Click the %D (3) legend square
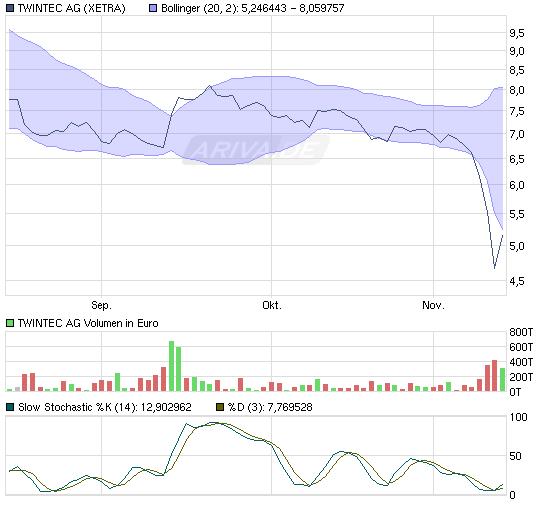Image resolution: width=545 pixels, height=509 pixels. [220, 407]
